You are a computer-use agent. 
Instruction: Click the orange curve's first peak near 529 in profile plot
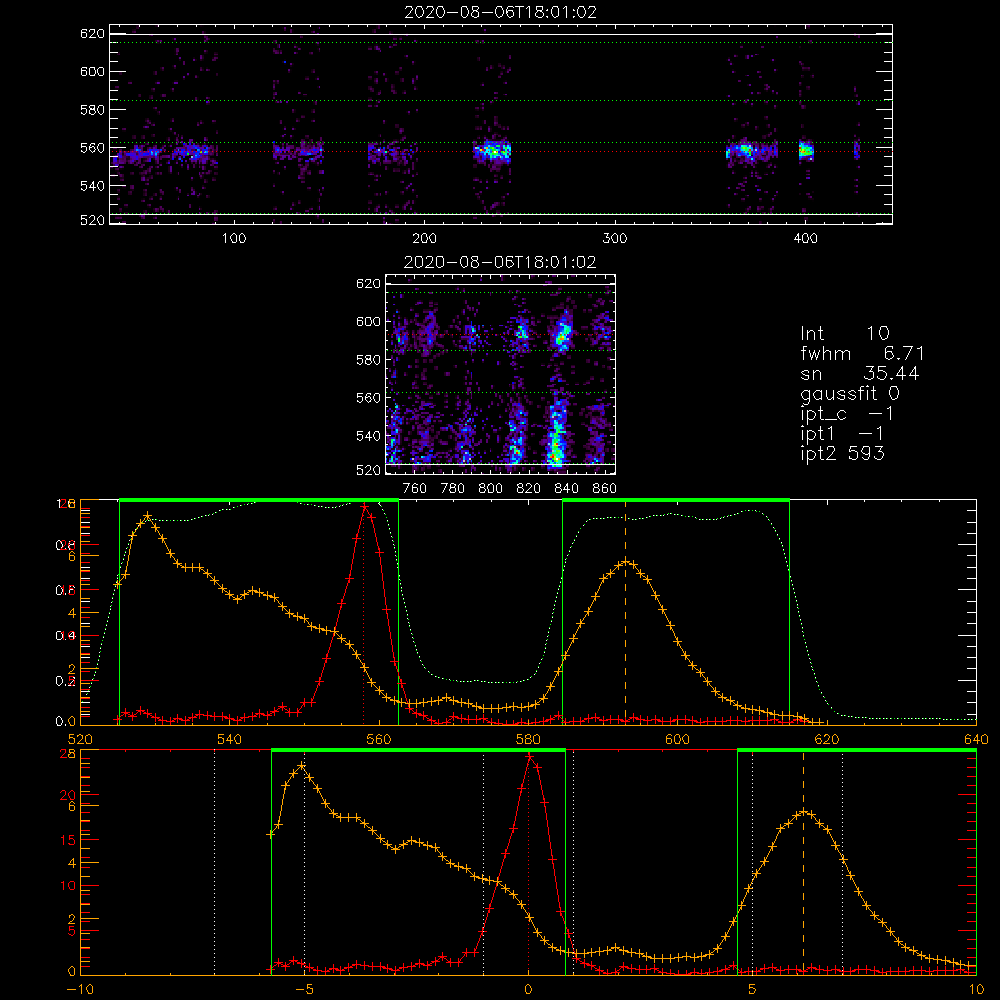[148, 515]
